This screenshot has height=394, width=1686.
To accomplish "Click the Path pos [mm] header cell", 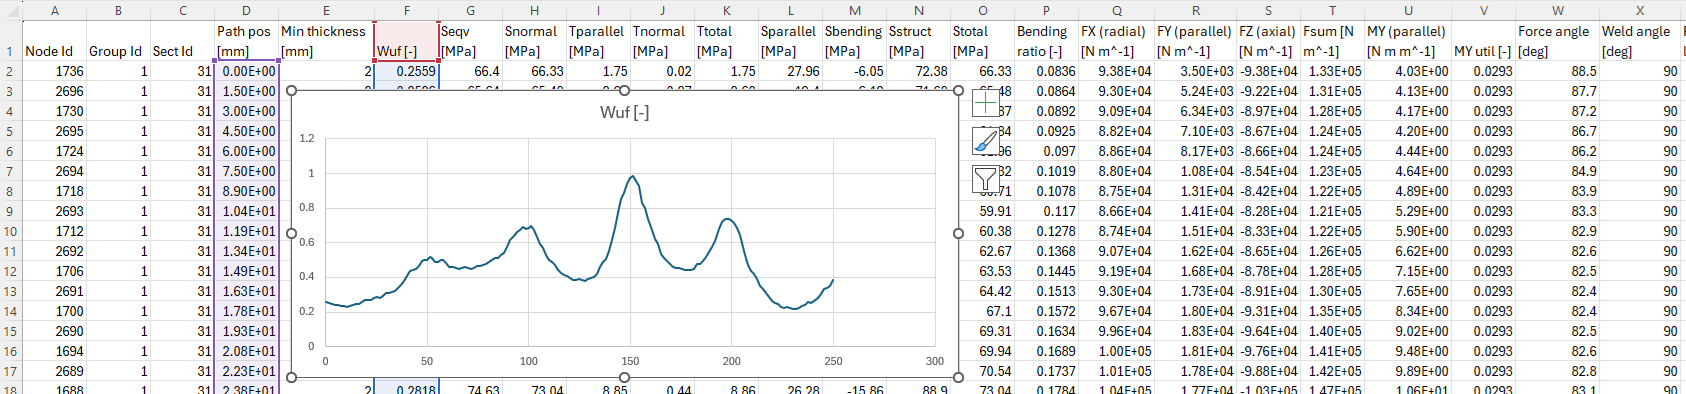I will coord(247,41).
